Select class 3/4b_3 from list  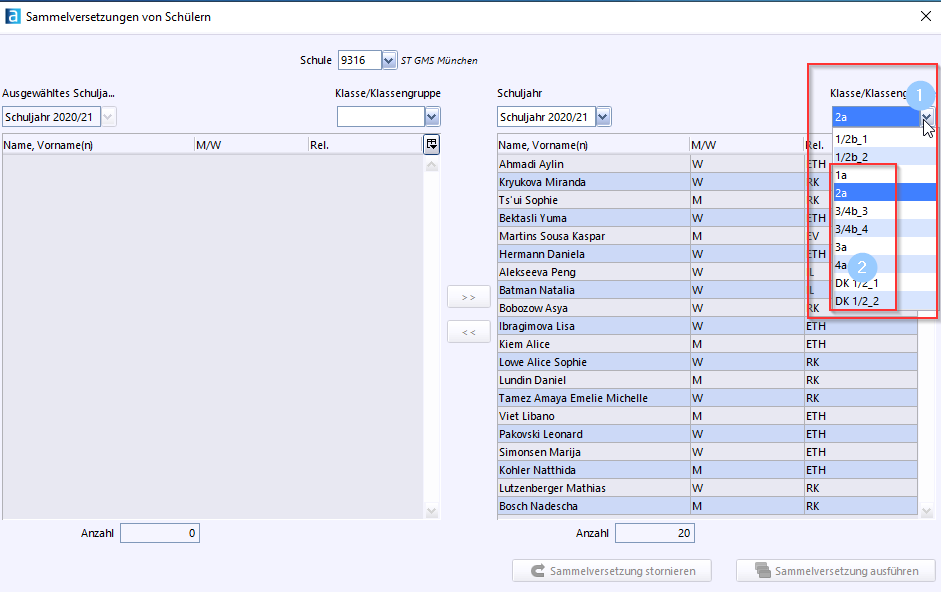884,211
